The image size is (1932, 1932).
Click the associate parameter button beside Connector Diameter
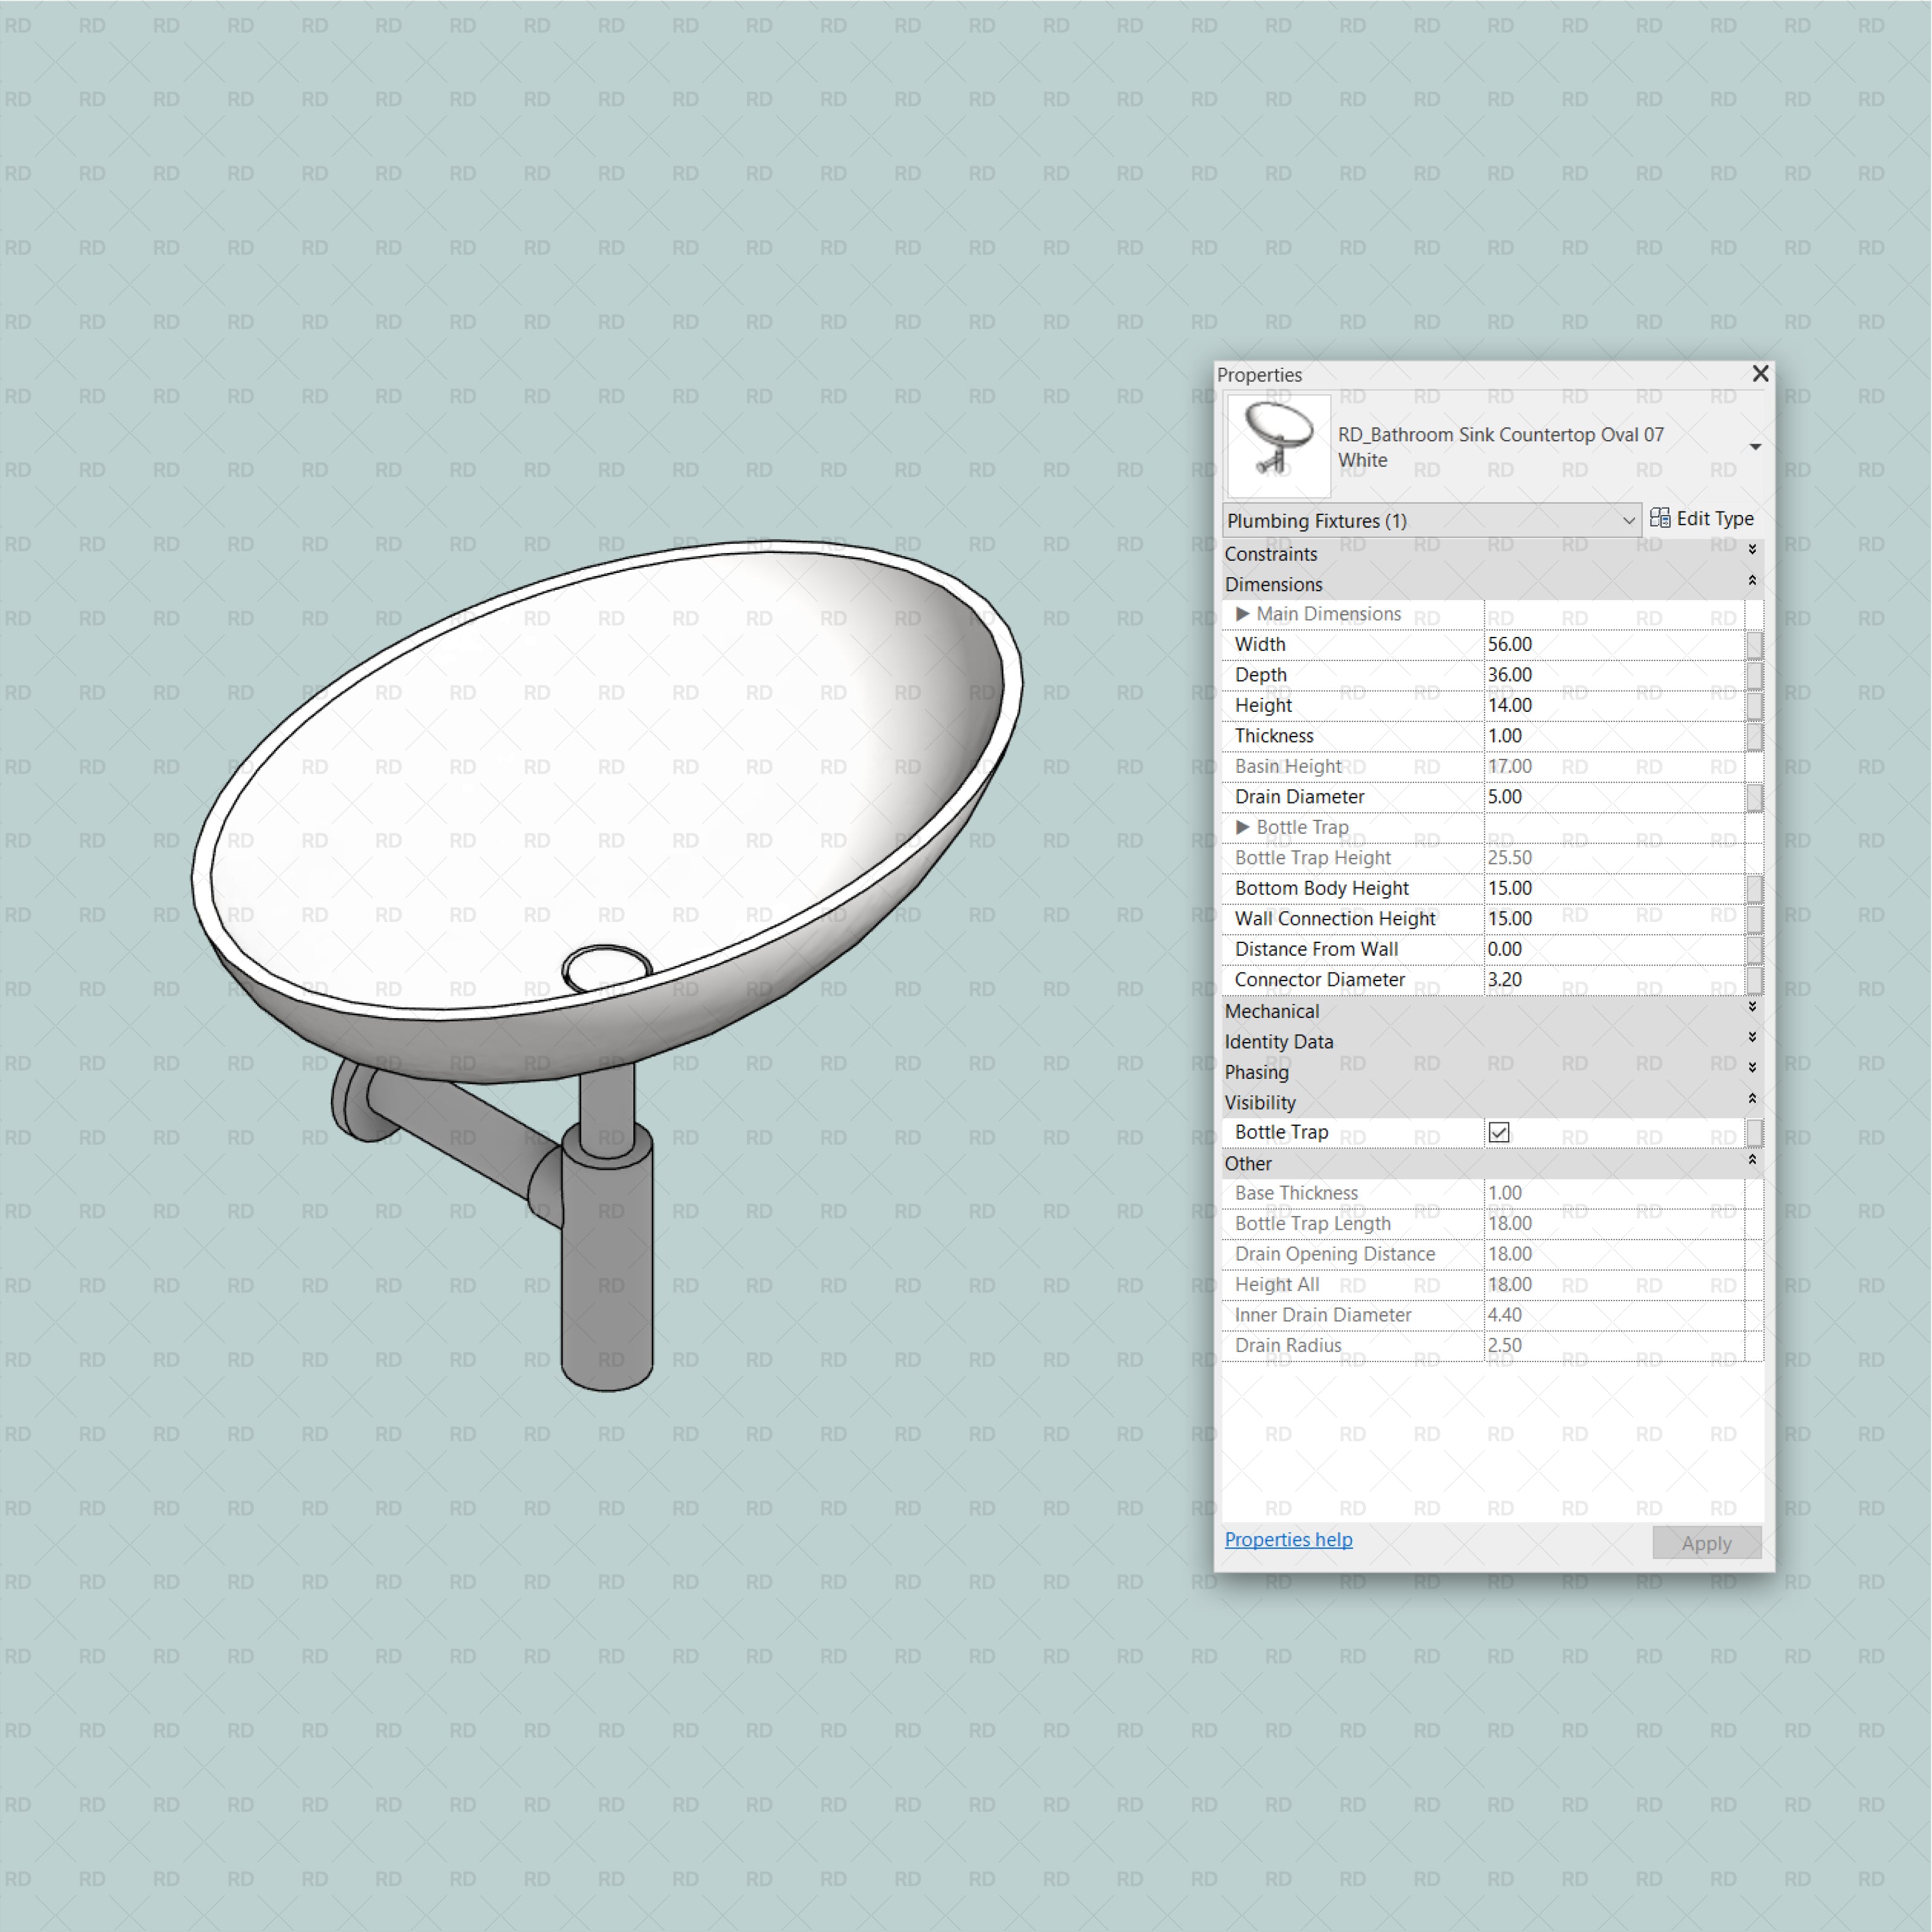click(x=1755, y=980)
